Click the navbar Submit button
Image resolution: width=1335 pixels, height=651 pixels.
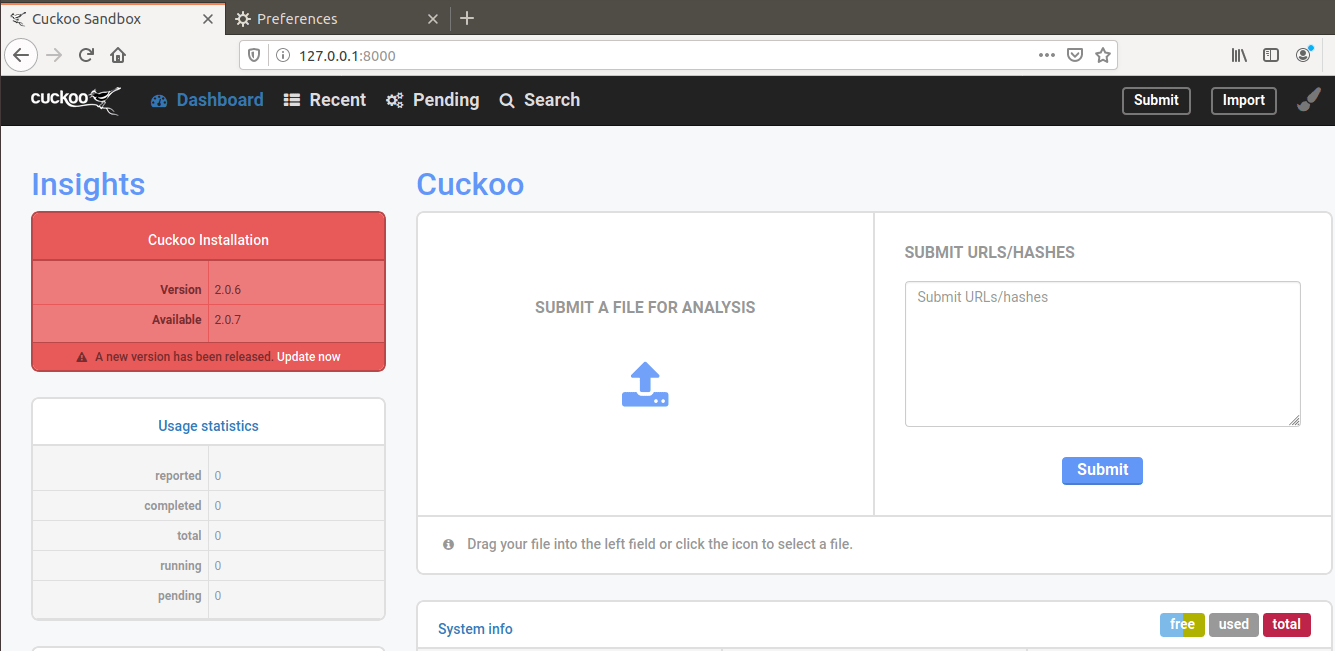[1156, 100]
